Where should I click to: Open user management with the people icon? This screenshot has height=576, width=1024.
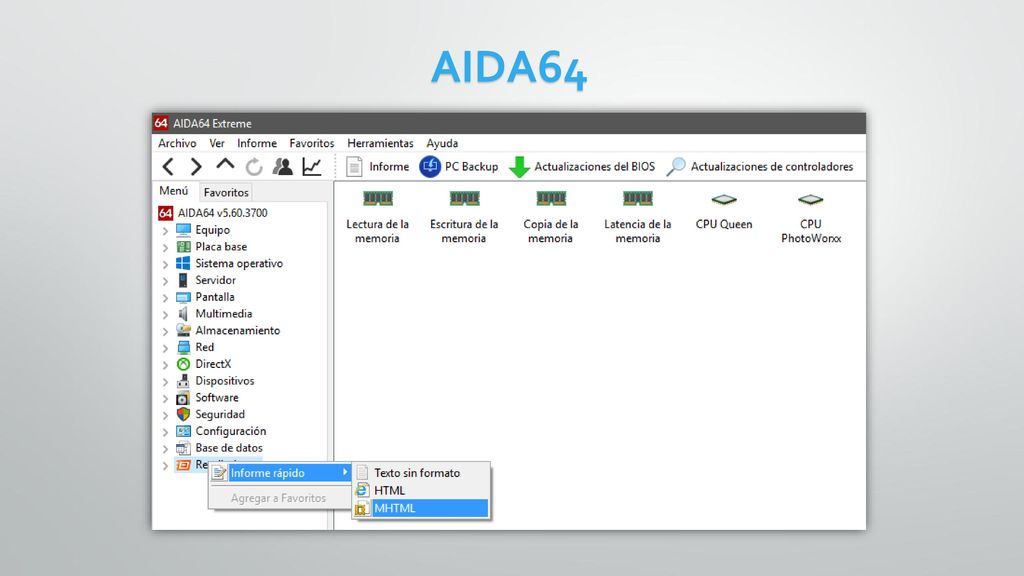coord(283,167)
